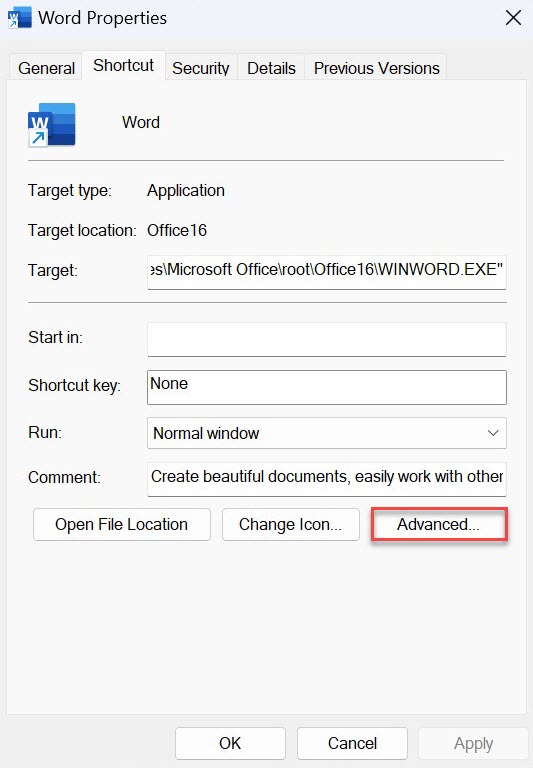Select the Shortcut tab

pyautogui.click(x=123, y=65)
